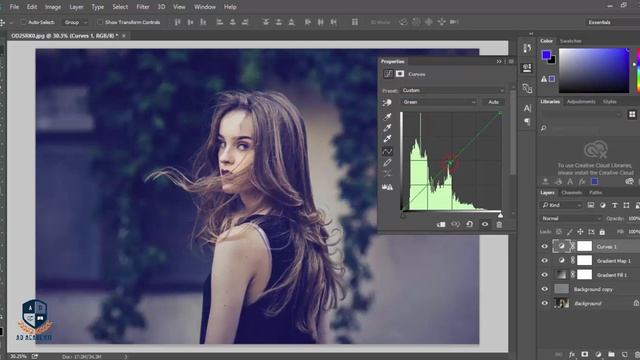The image size is (640, 360).
Task: Filter layers by type layer icon
Action: click(614, 205)
